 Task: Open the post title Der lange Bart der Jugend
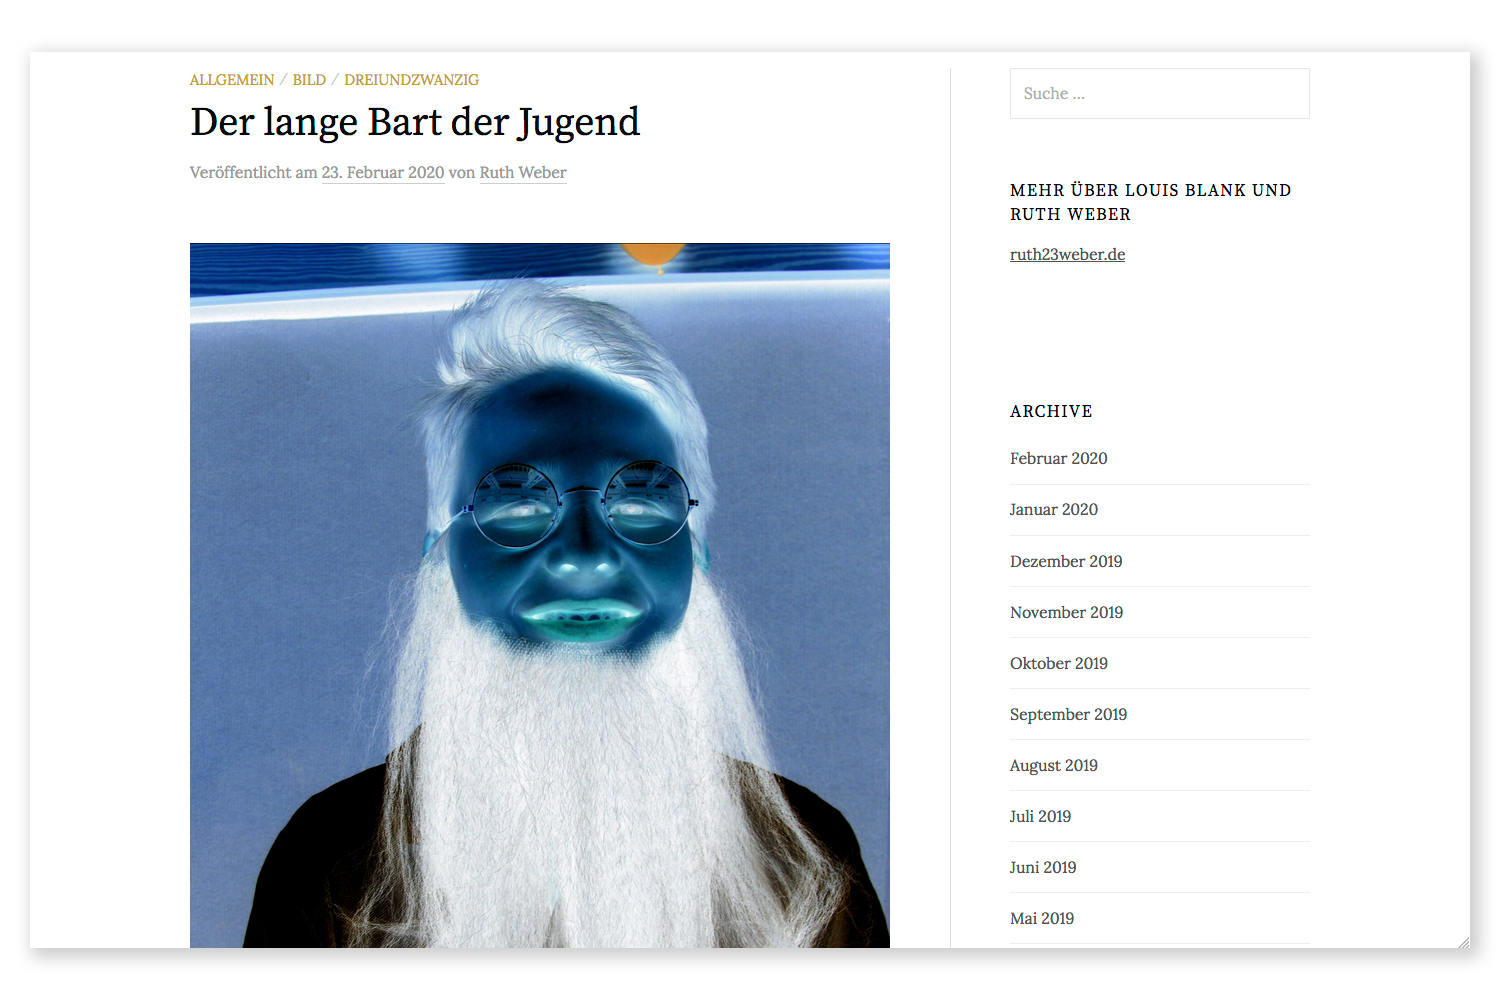click(x=415, y=122)
